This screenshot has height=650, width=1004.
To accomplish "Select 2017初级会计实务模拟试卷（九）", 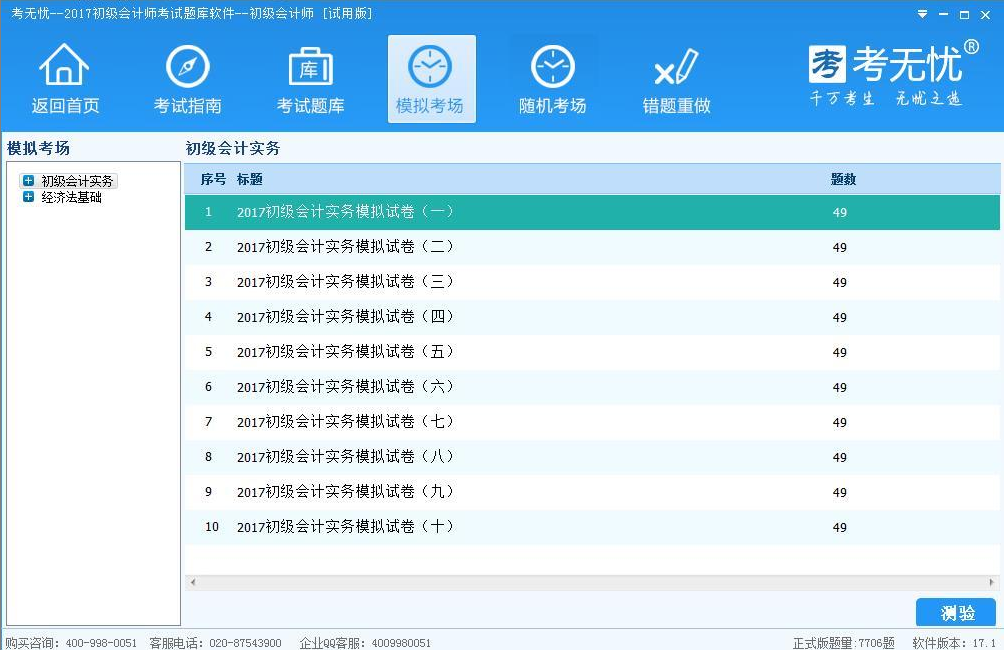I will [x=592, y=492].
